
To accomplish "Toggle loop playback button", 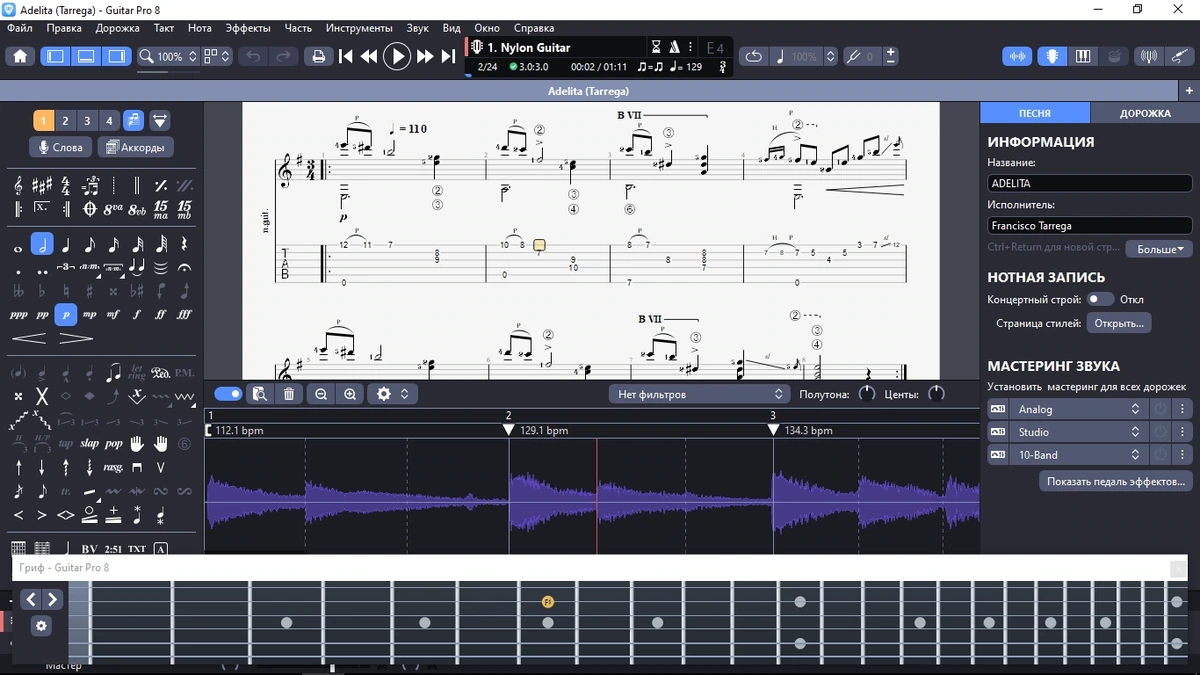I will [x=754, y=56].
